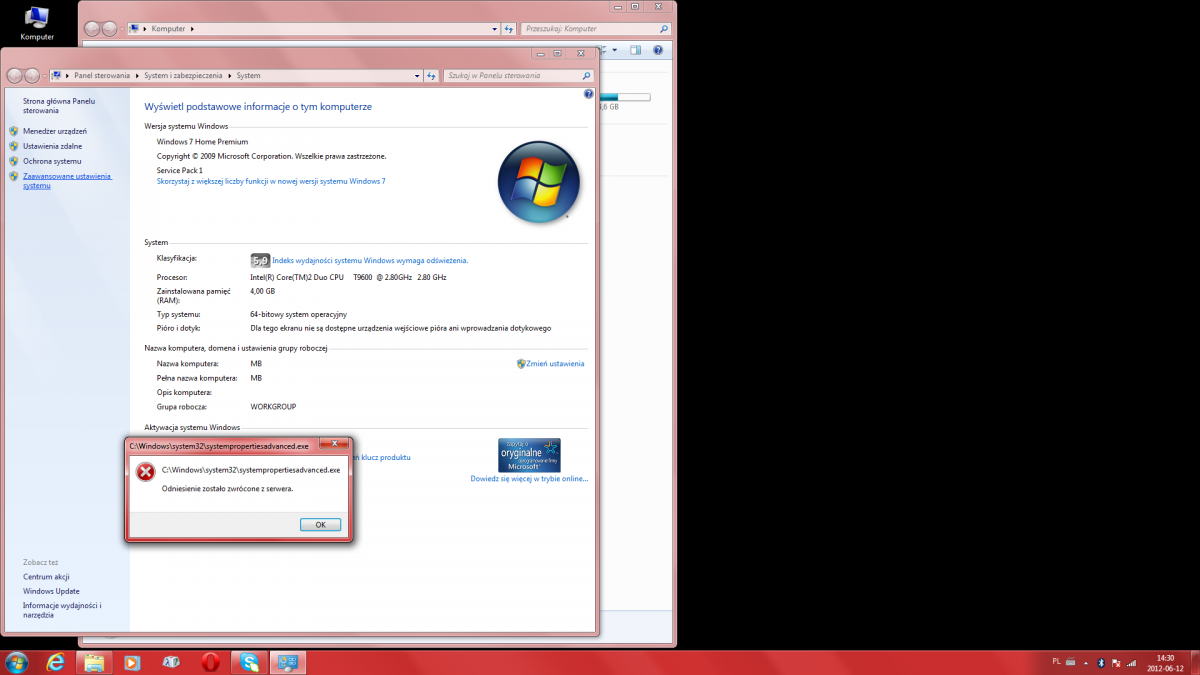Viewport: 1200px width, 675px height.
Task: Go to Strona główna Panelu sterowania
Action: 58,106
